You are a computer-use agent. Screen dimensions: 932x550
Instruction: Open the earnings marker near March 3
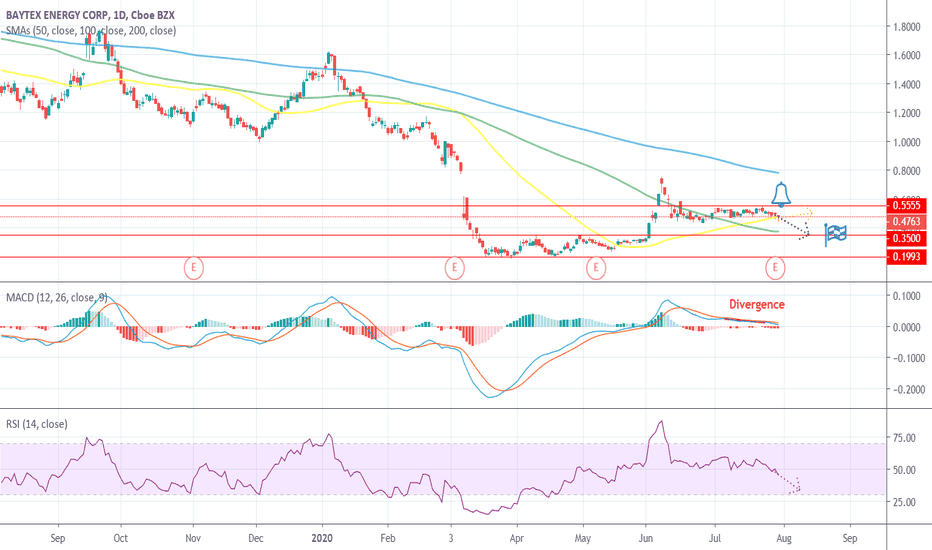pos(454,268)
